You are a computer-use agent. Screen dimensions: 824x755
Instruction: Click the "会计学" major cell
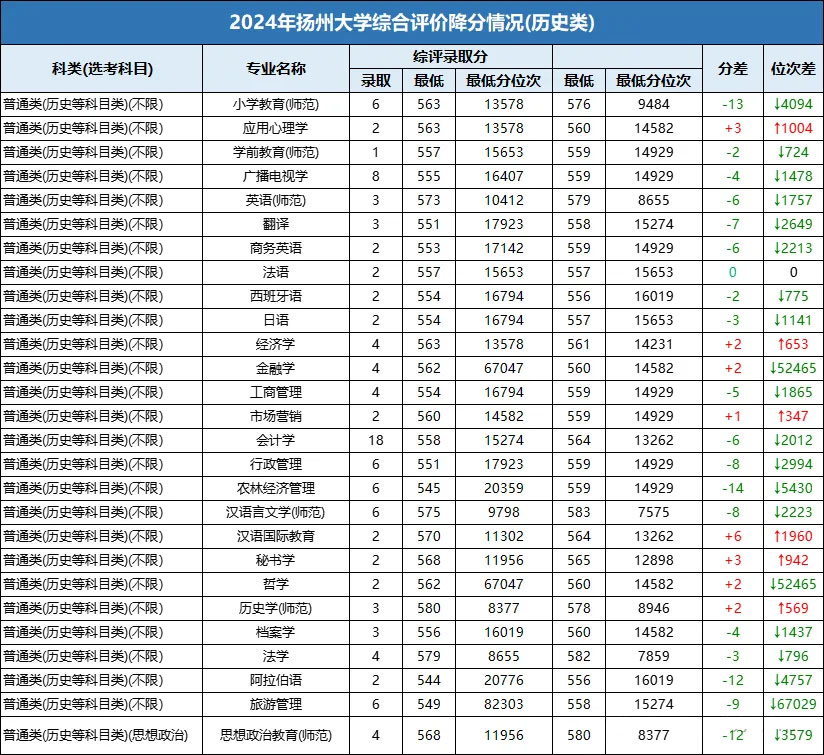(x=276, y=440)
